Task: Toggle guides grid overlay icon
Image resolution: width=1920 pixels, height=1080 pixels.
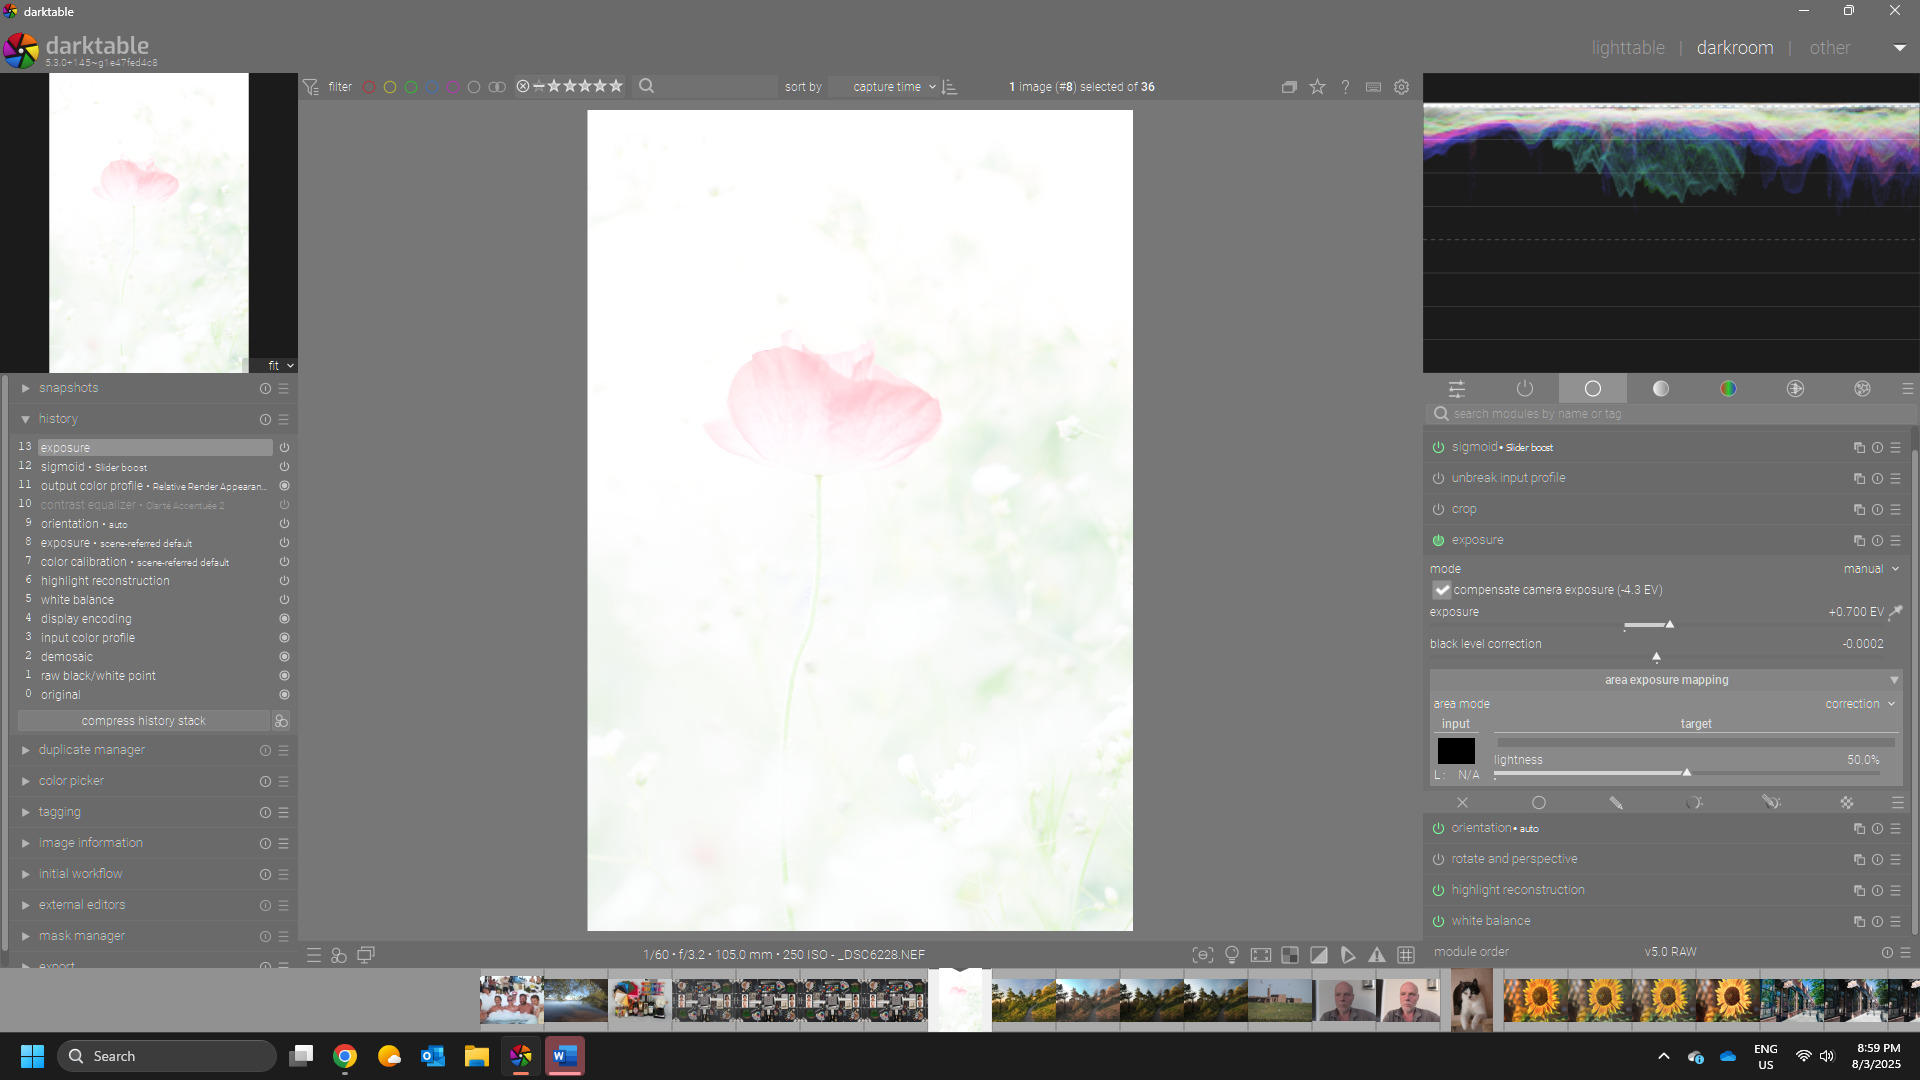Action: pos(1406,955)
